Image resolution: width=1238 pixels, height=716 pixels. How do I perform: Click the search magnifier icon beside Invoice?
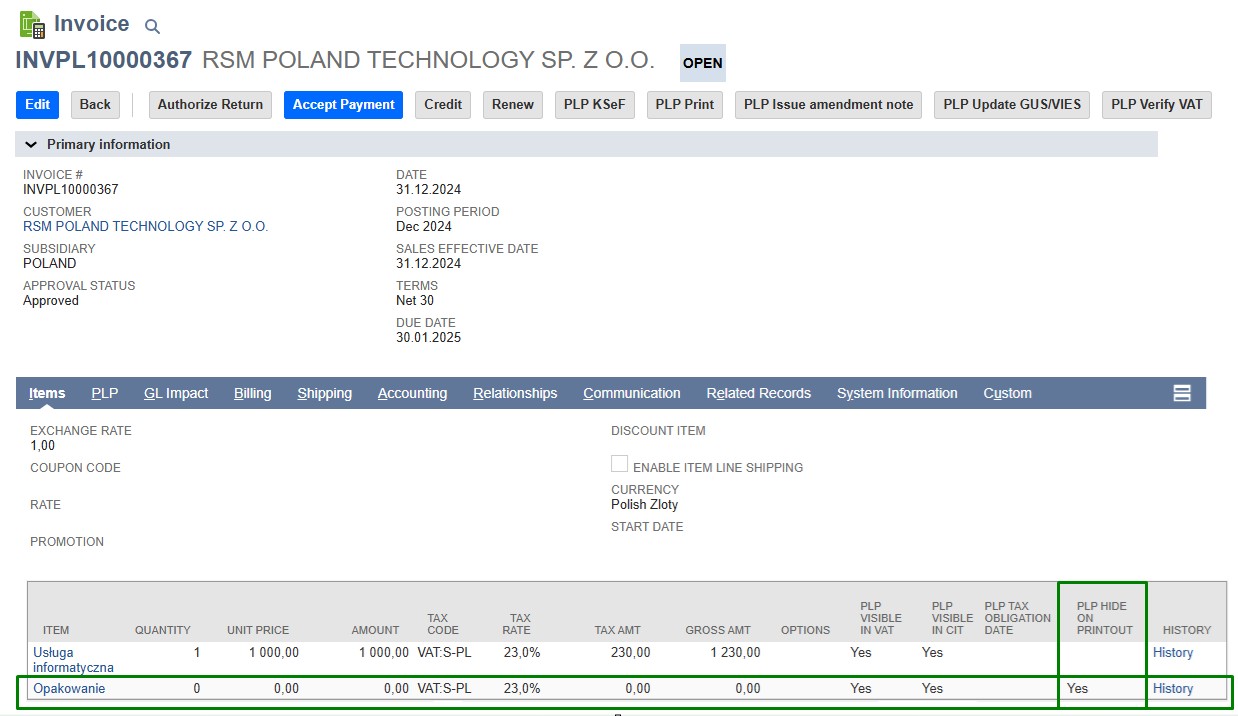pyautogui.click(x=152, y=27)
